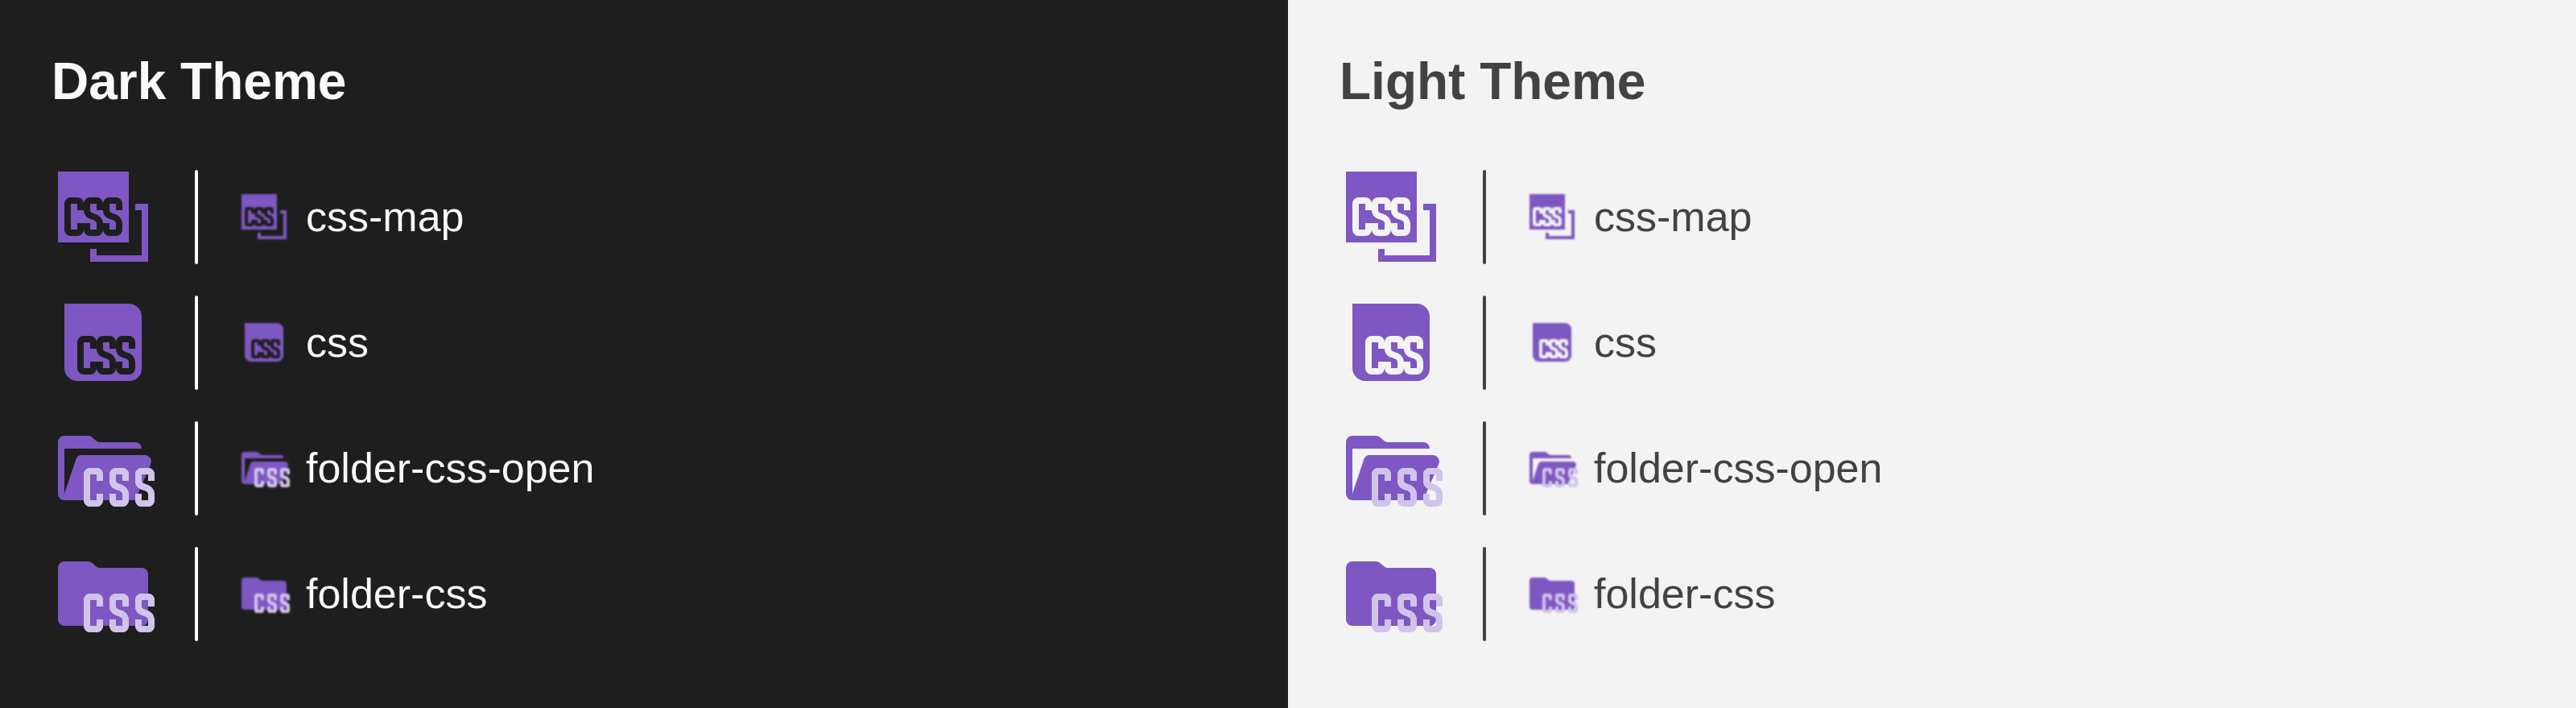The image size is (2576, 708).
Task: Select the large css file icon in Dark Theme
Action: pyautogui.click(x=103, y=342)
